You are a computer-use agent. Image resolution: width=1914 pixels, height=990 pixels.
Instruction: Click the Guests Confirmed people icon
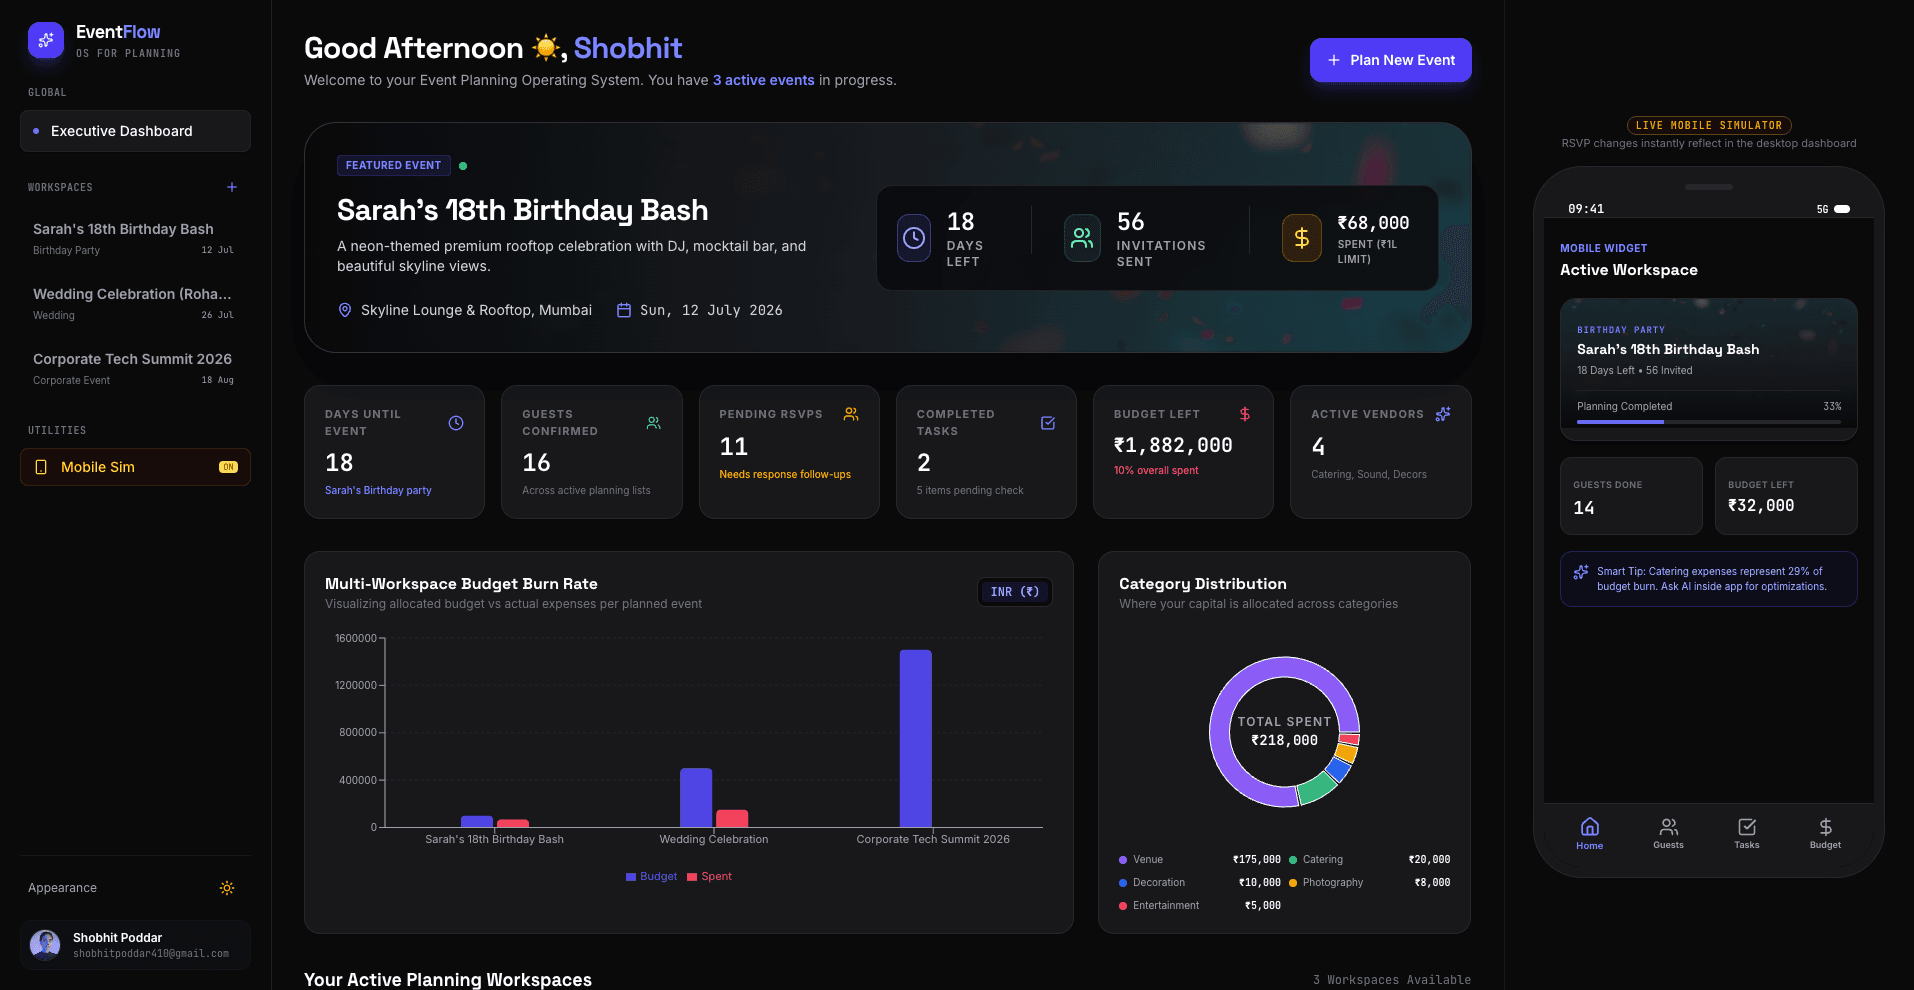click(x=654, y=423)
